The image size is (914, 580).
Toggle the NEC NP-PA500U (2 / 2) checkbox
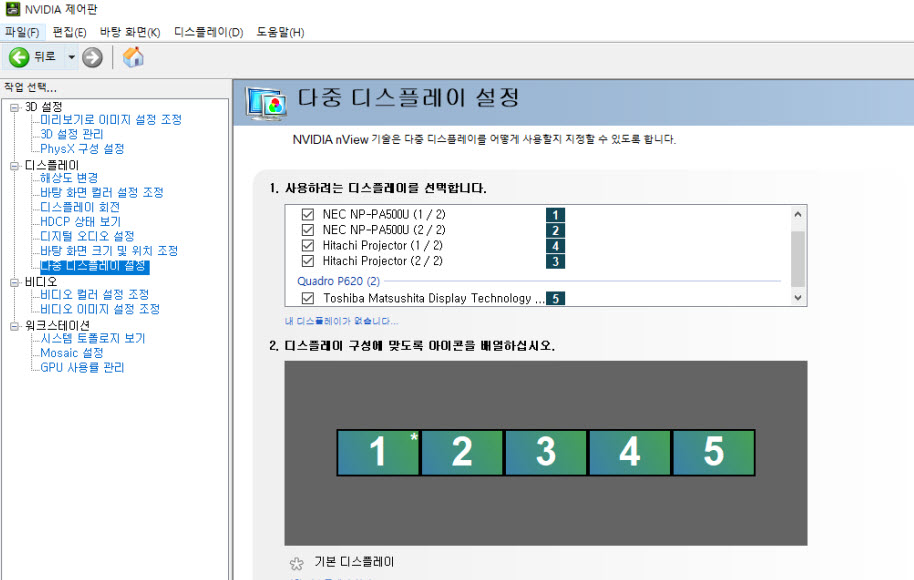[x=308, y=230]
